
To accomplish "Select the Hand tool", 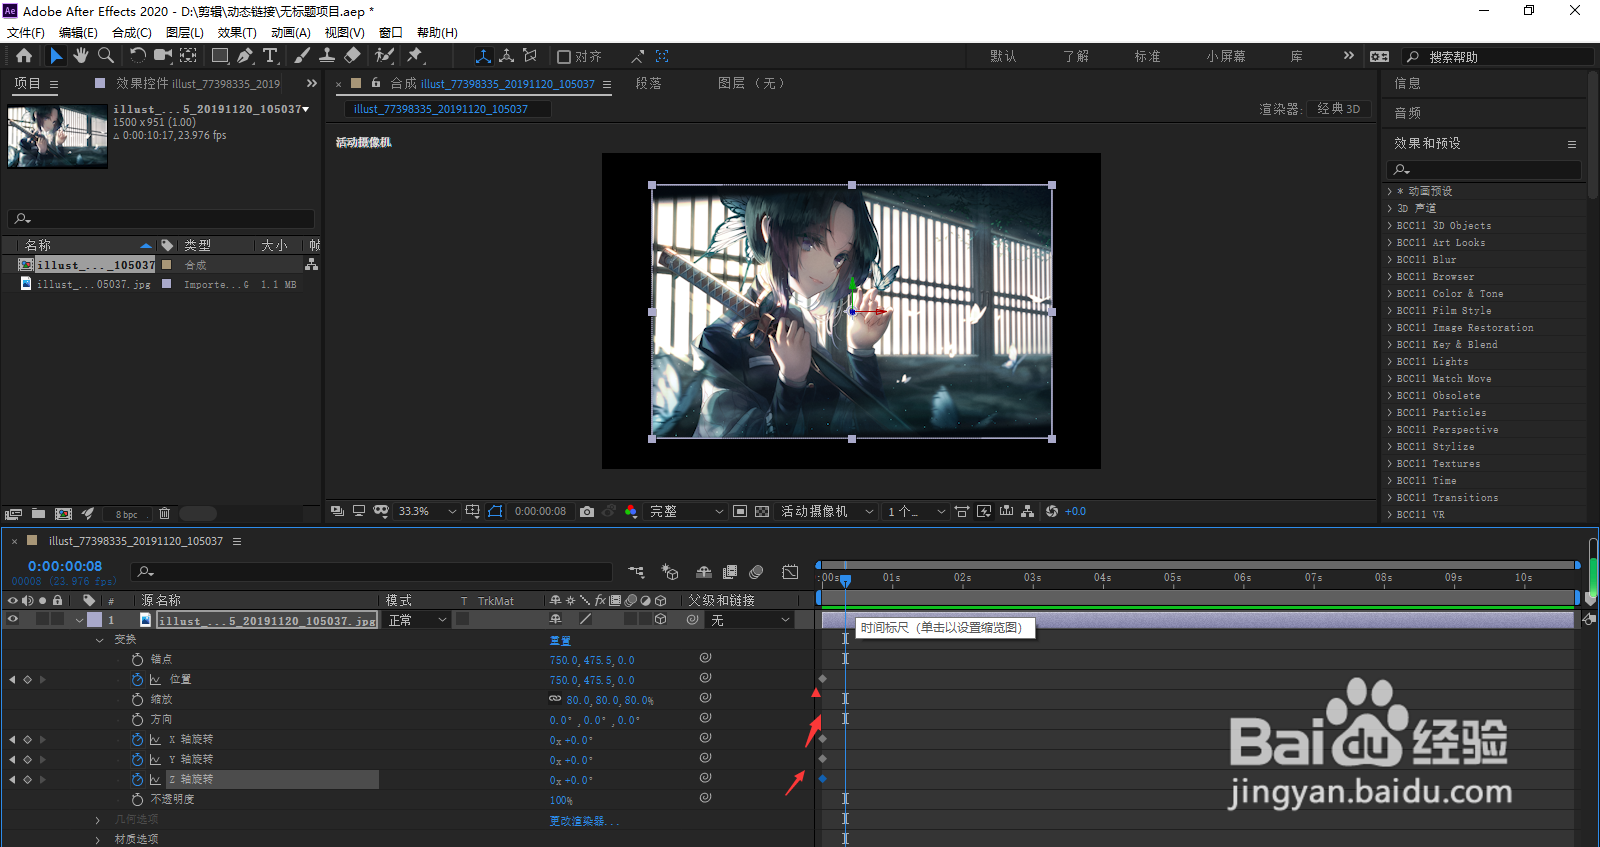I will click(x=81, y=56).
